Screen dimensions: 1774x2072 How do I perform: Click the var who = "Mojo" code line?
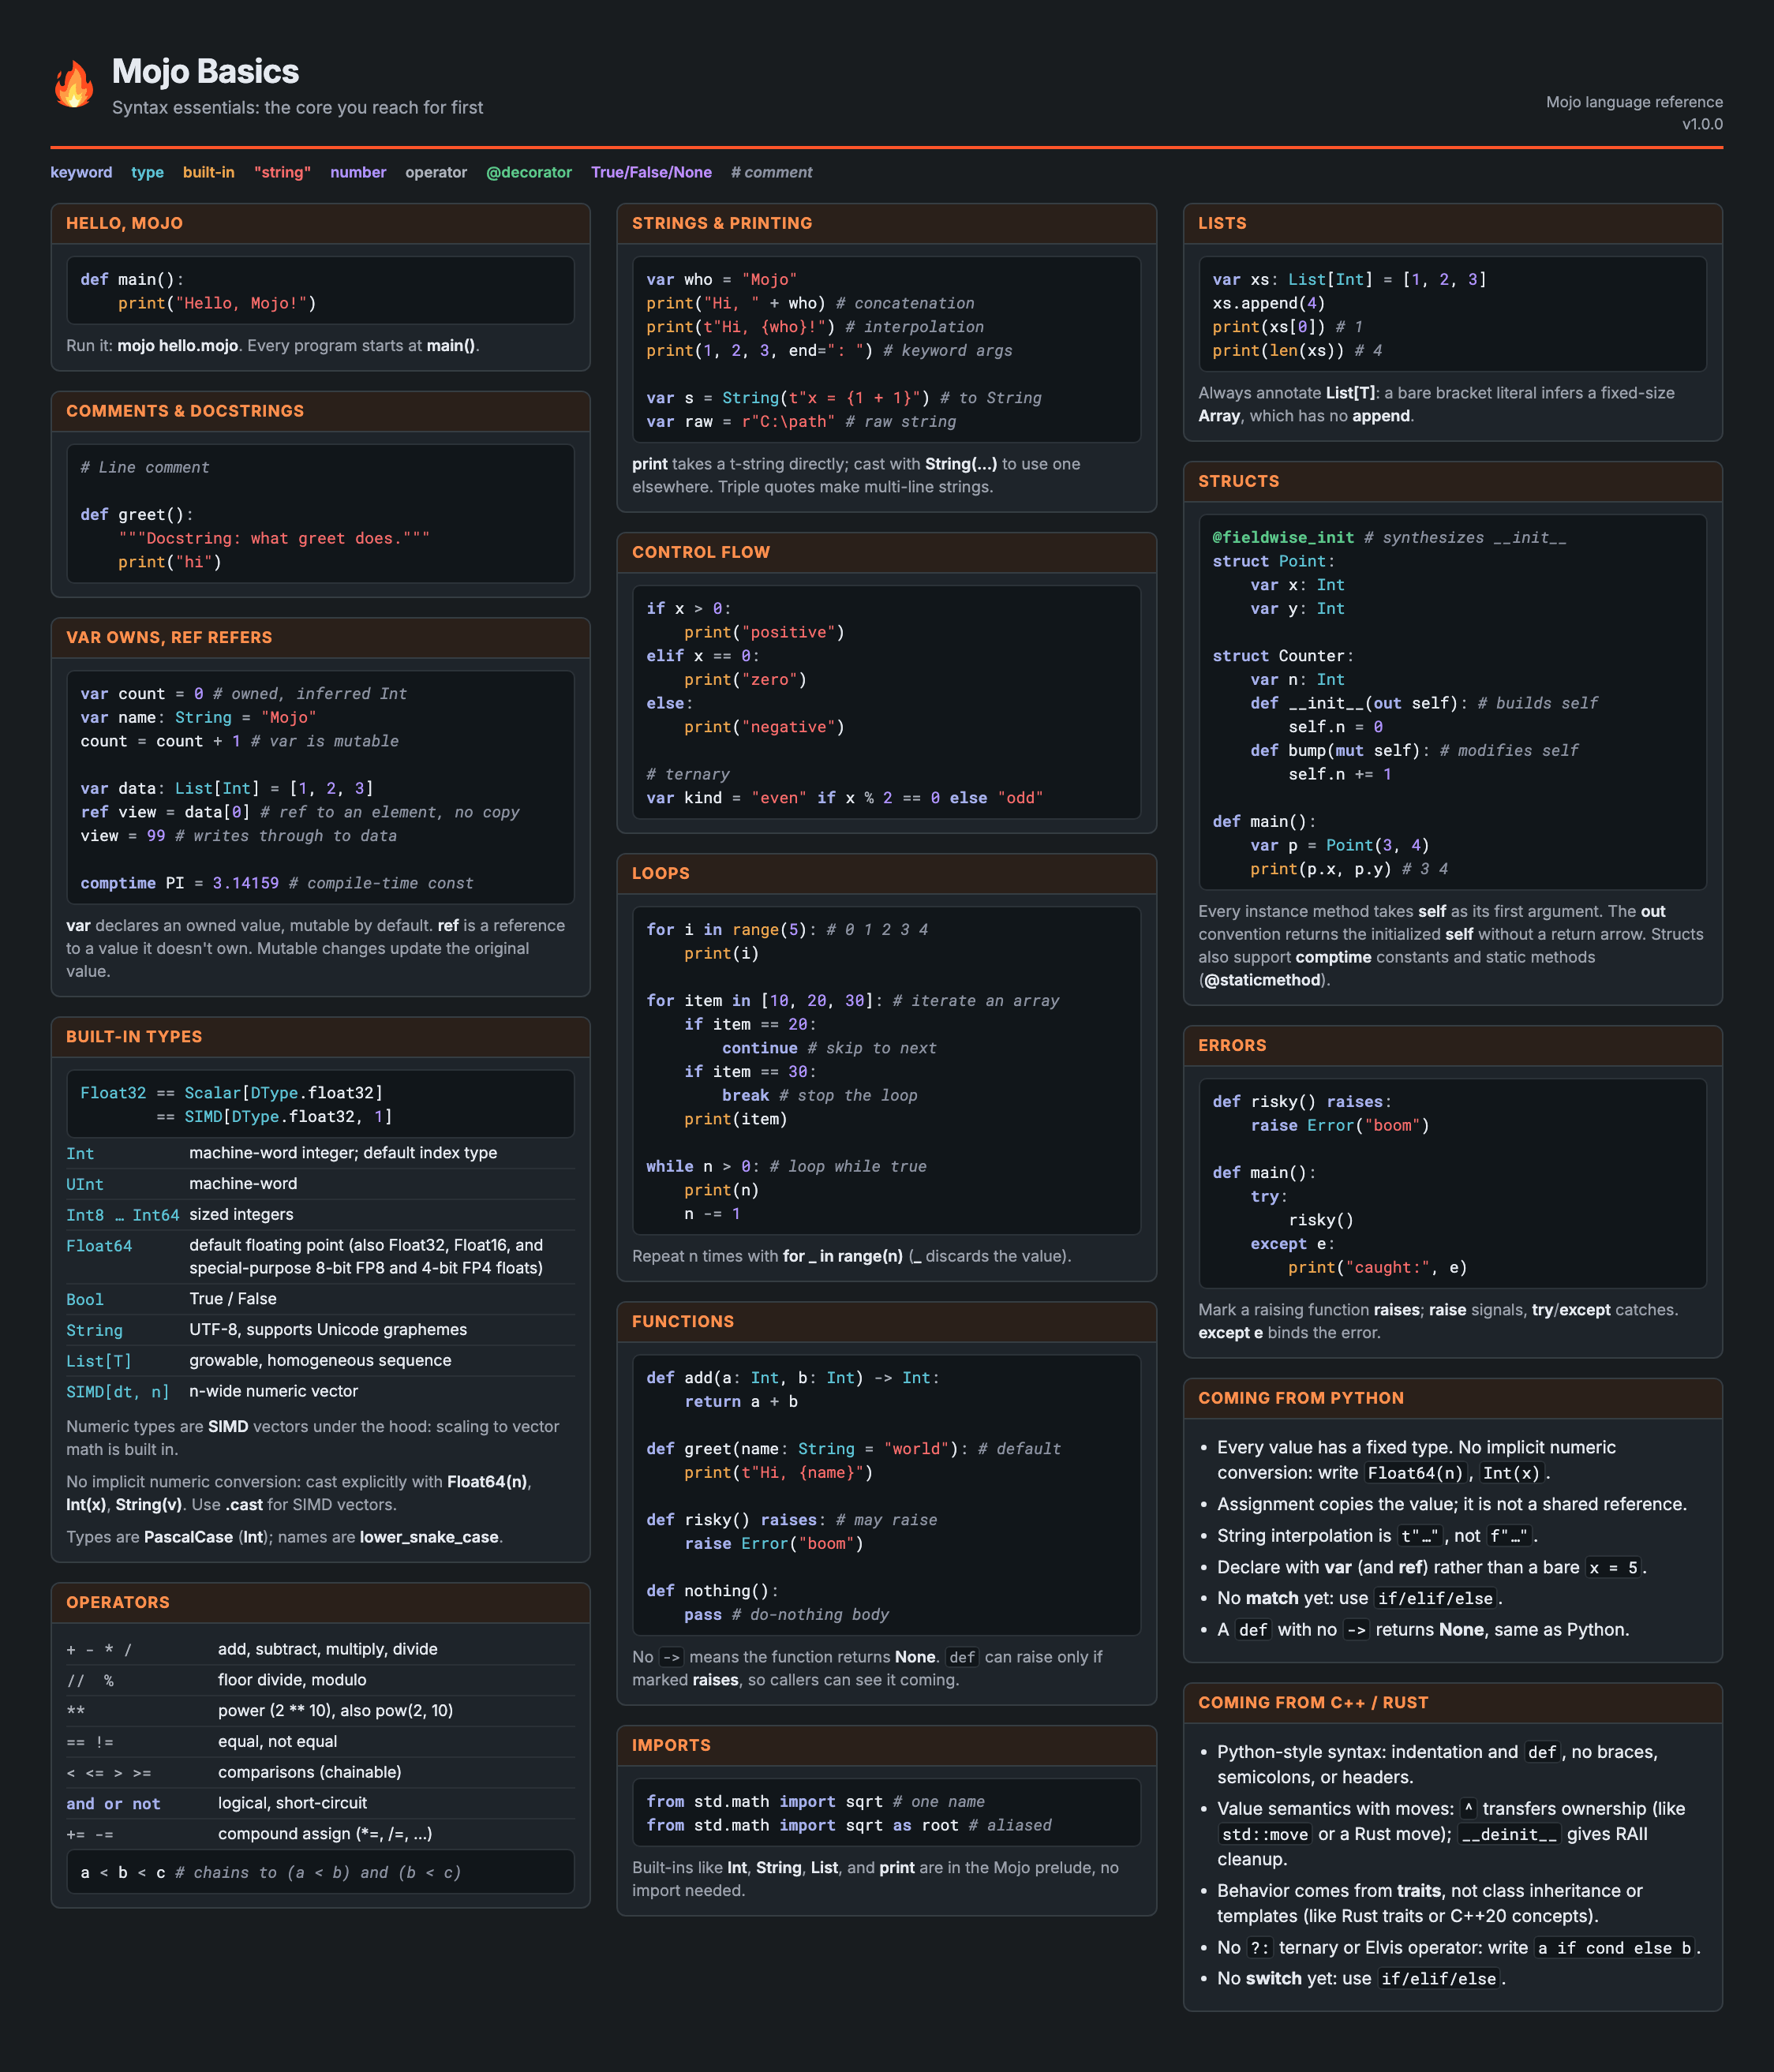pyautogui.click(x=721, y=280)
